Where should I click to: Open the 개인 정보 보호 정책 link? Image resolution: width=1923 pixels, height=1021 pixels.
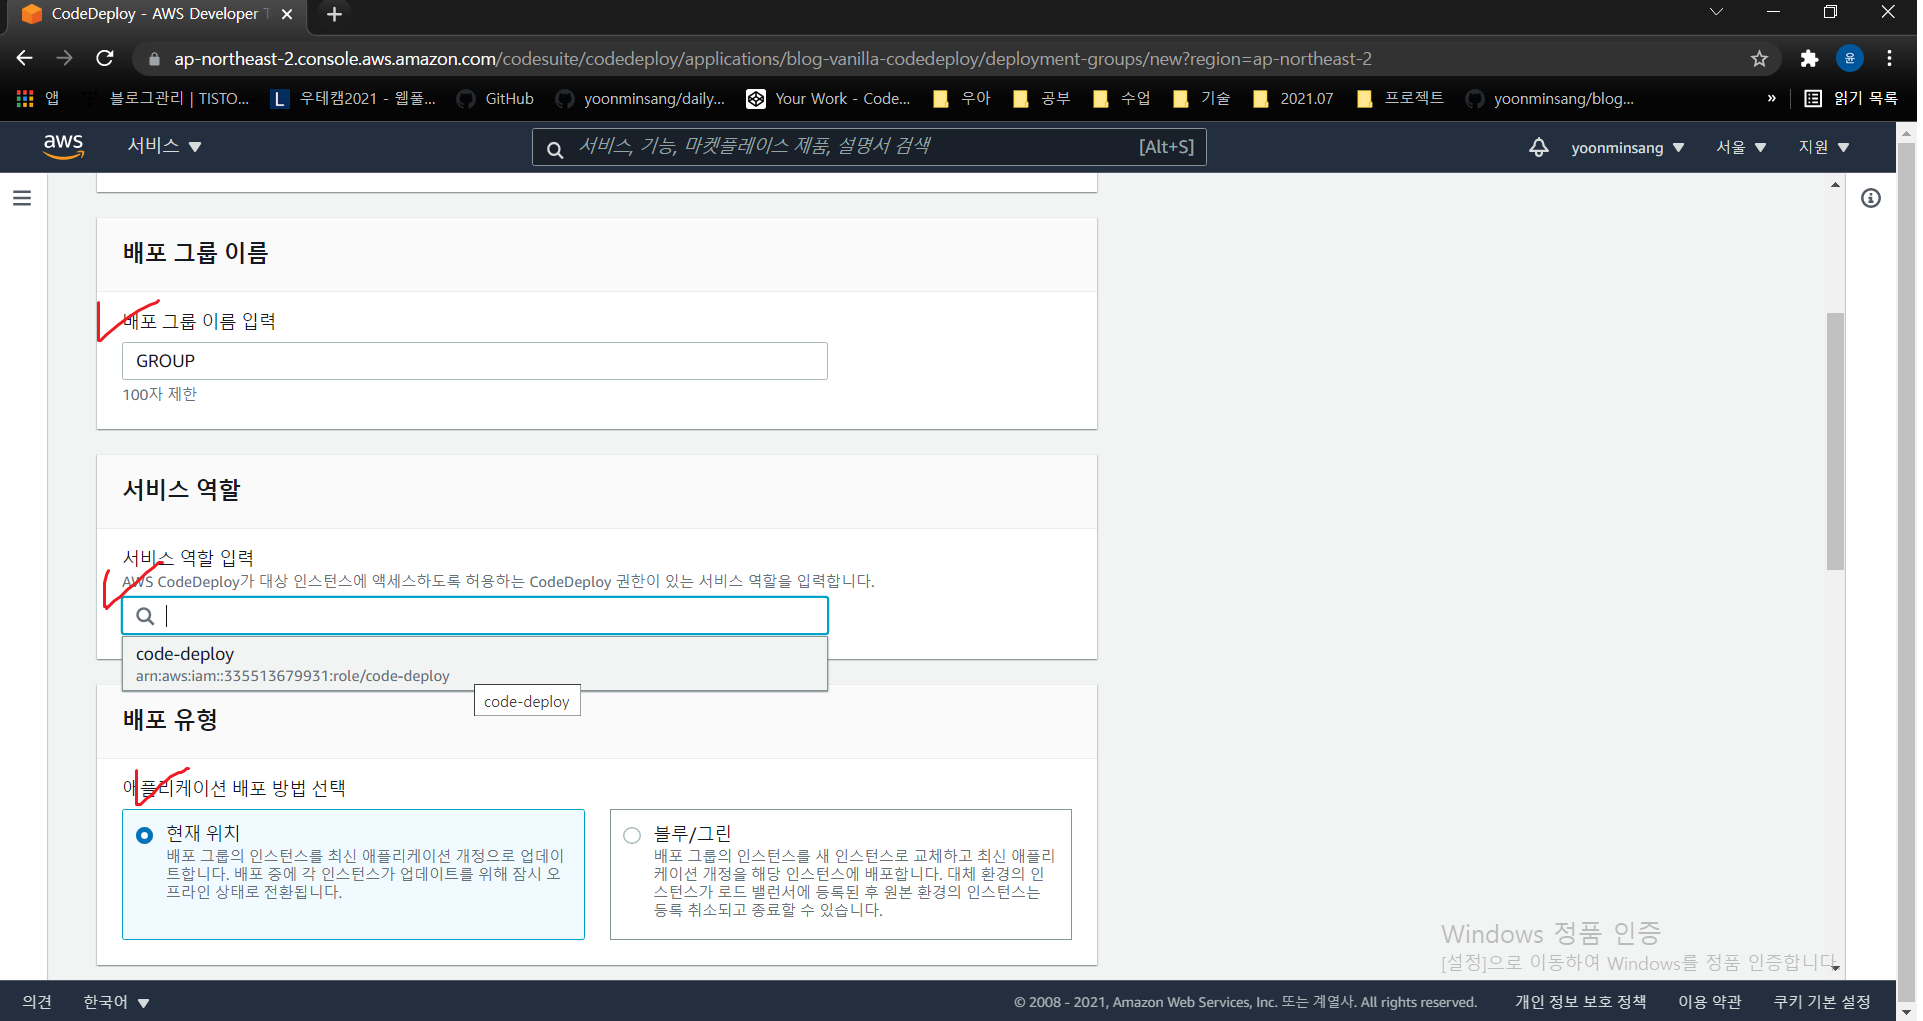click(x=1580, y=1002)
